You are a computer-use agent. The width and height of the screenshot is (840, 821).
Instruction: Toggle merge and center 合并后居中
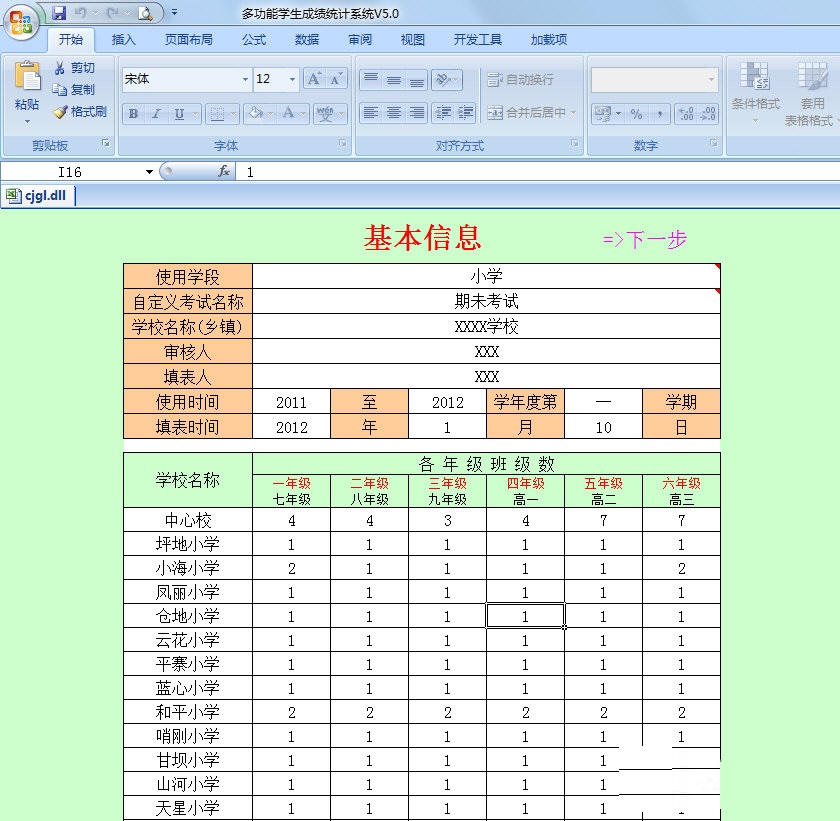point(527,112)
